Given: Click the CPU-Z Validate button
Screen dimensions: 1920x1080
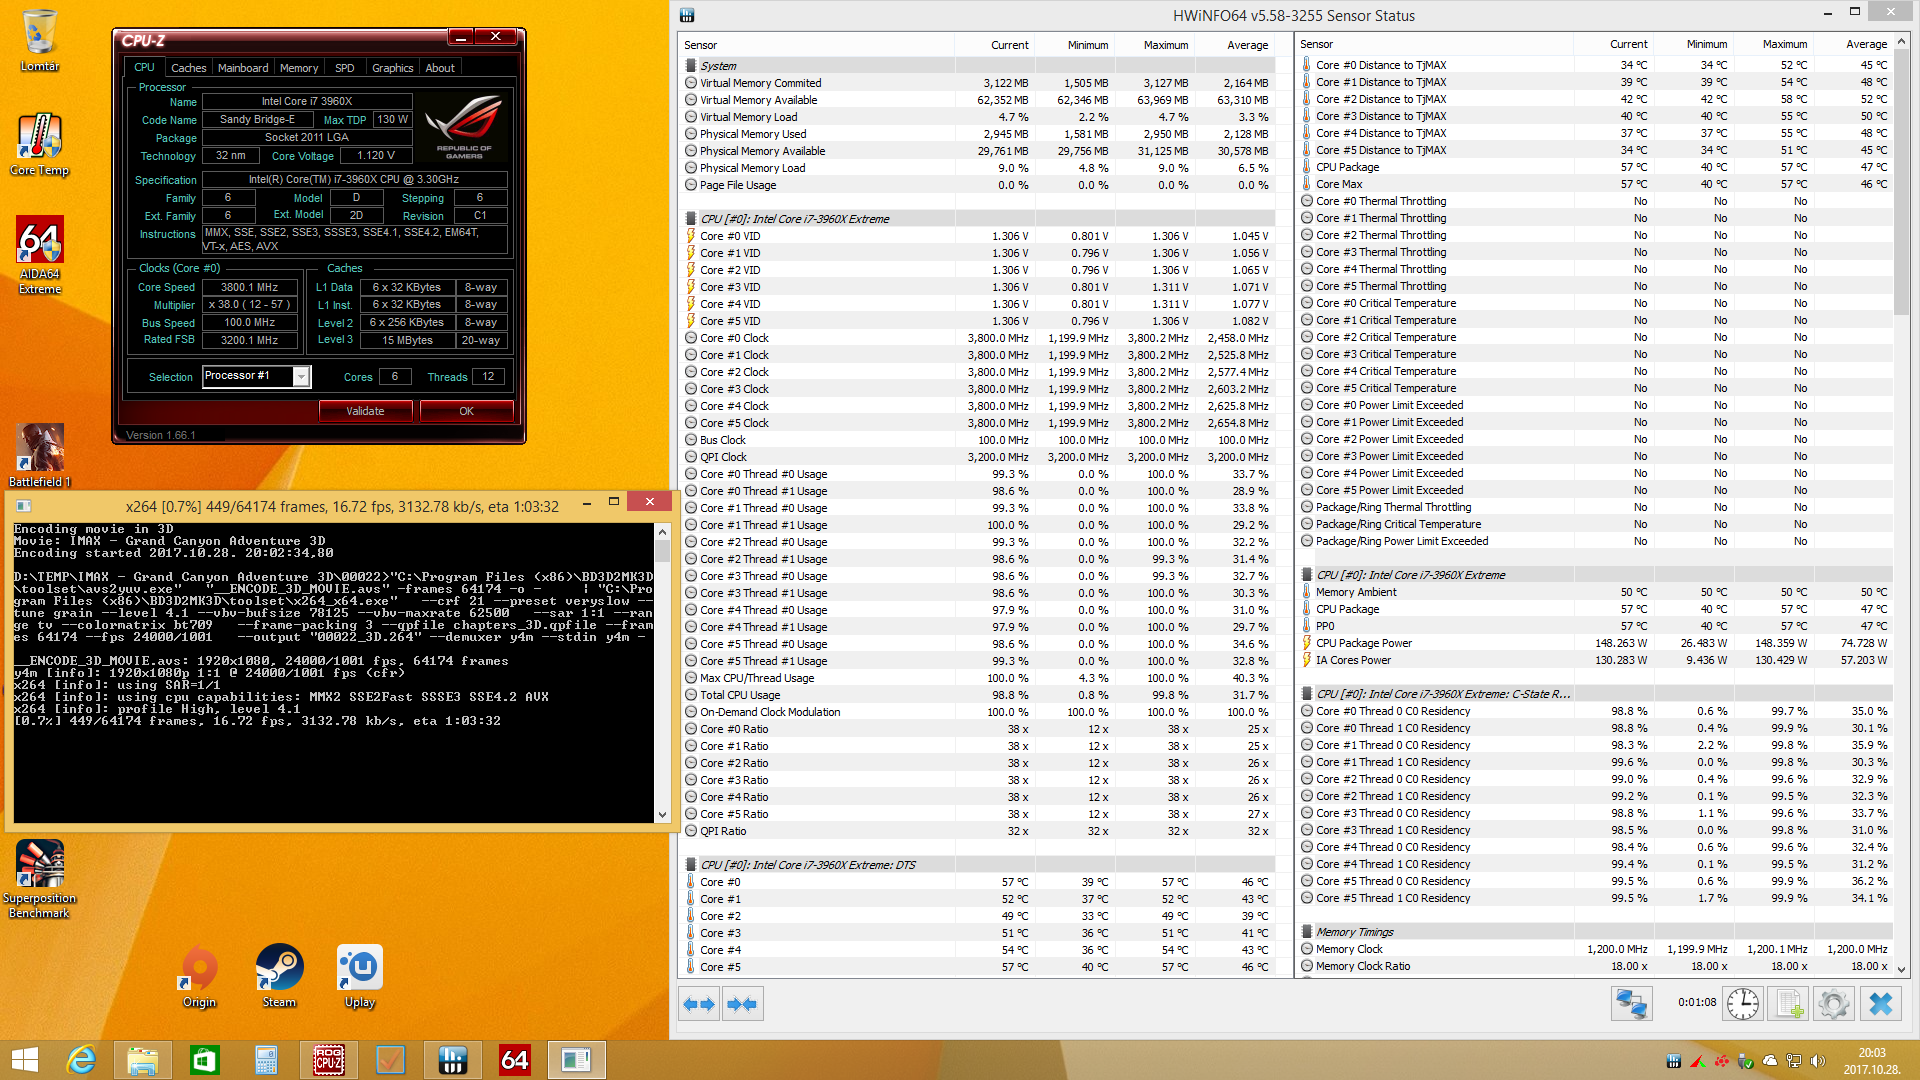Looking at the screenshot, I should coord(365,411).
